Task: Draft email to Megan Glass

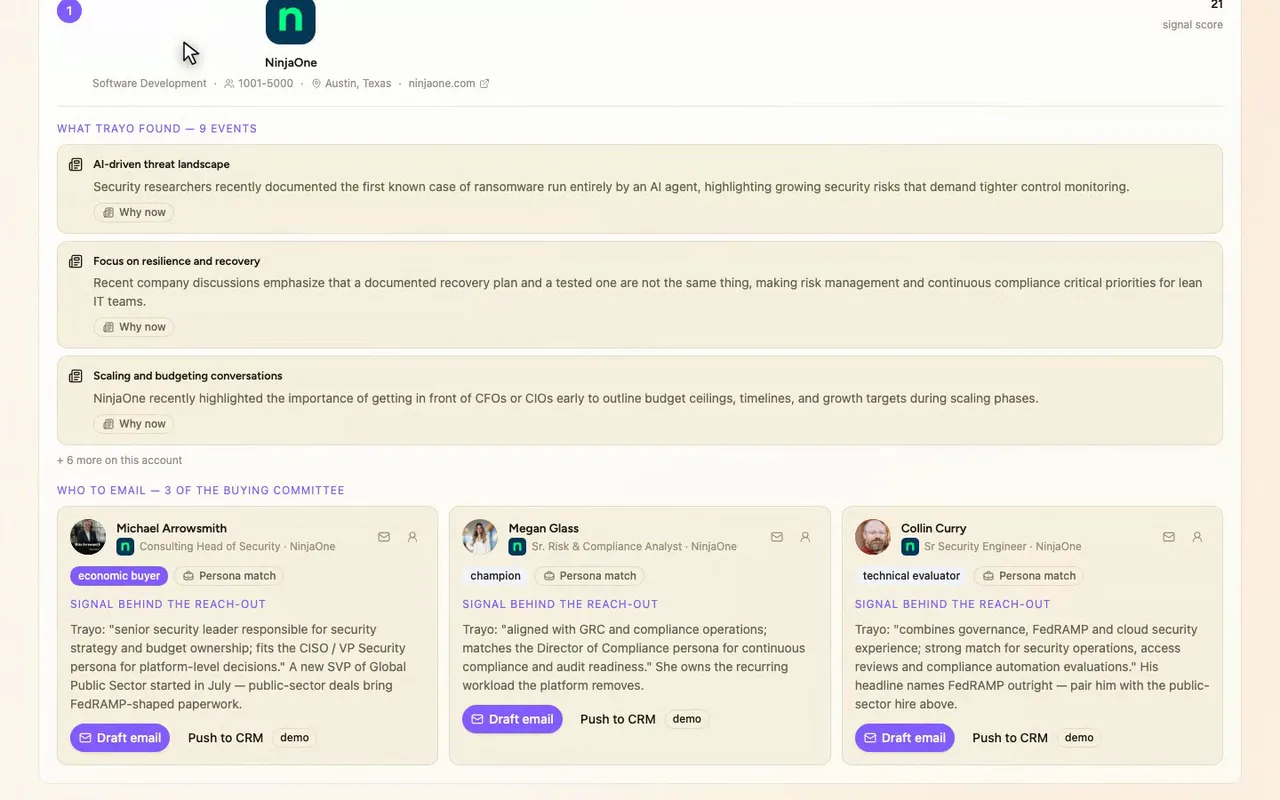Action: [x=512, y=719]
